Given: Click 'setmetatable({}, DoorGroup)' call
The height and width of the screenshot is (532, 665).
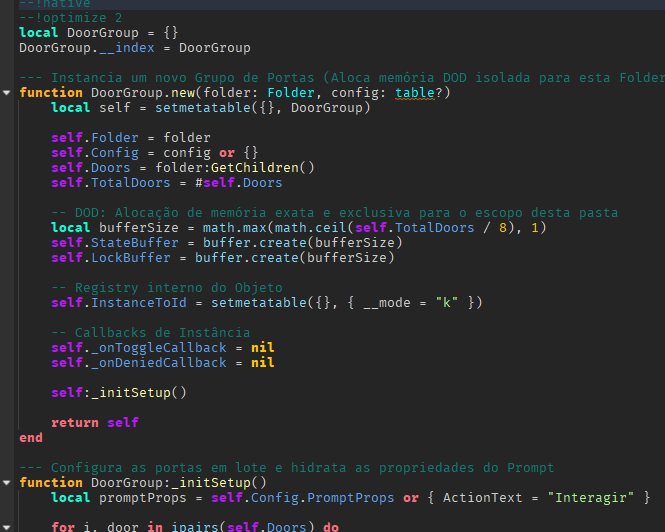Looking at the screenshot, I should 263,108.
